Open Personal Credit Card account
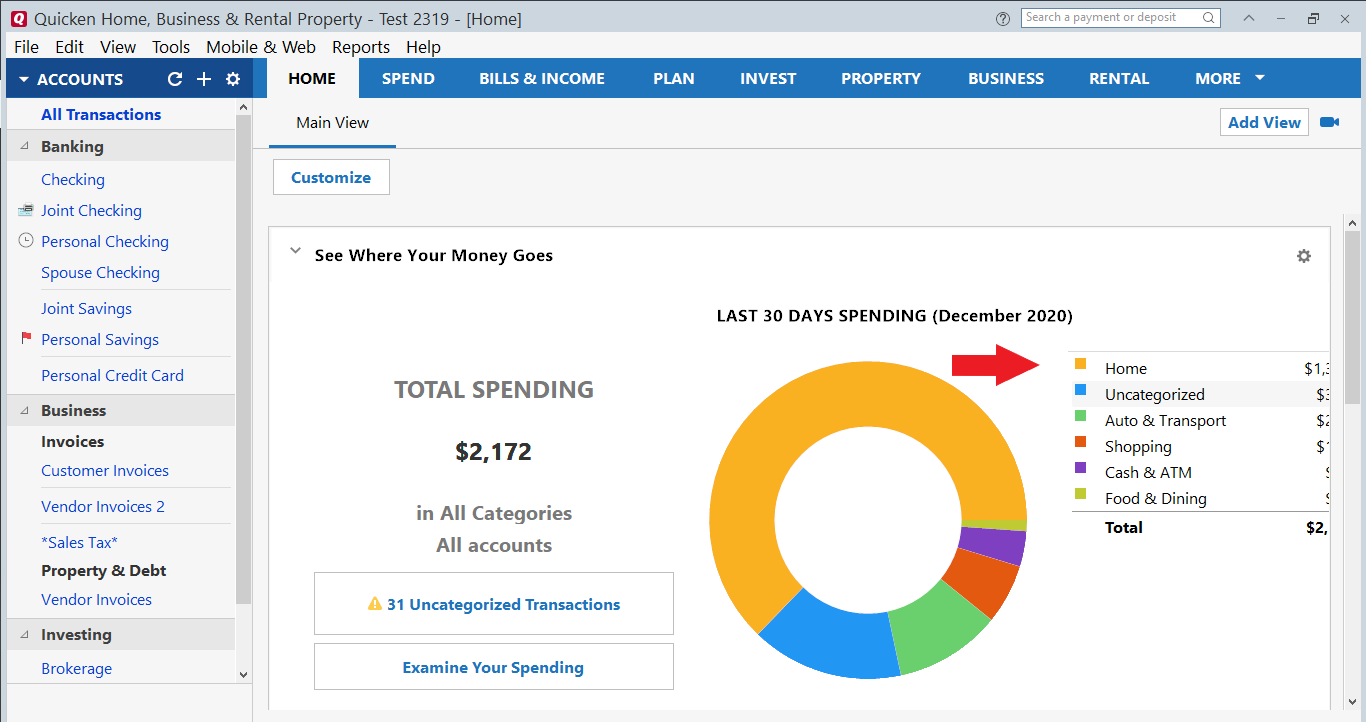This screenshot has width=1366, height=722. tap(112, 376)
